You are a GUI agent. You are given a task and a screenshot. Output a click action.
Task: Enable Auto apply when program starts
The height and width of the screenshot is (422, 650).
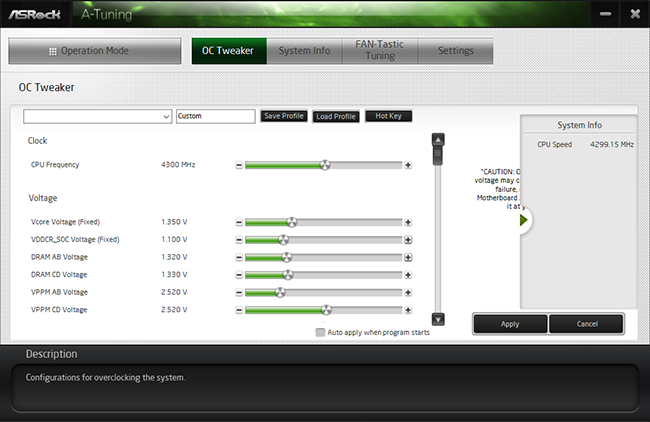pos(320,332)
